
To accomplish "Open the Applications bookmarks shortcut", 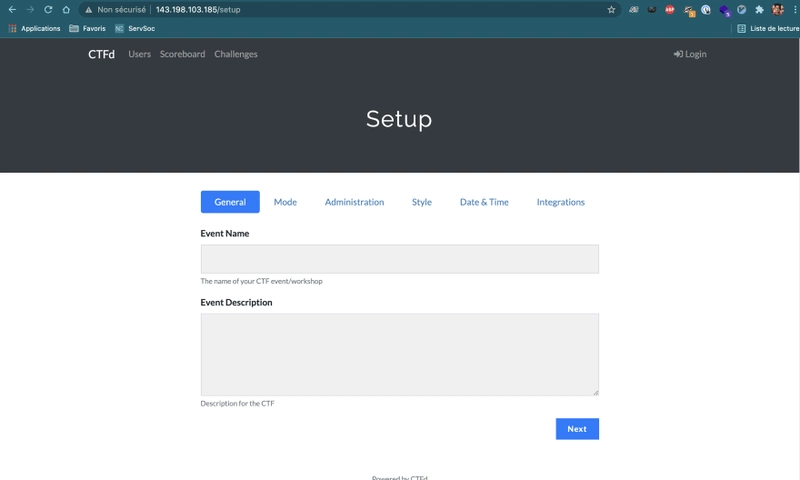I will point(34,28).
